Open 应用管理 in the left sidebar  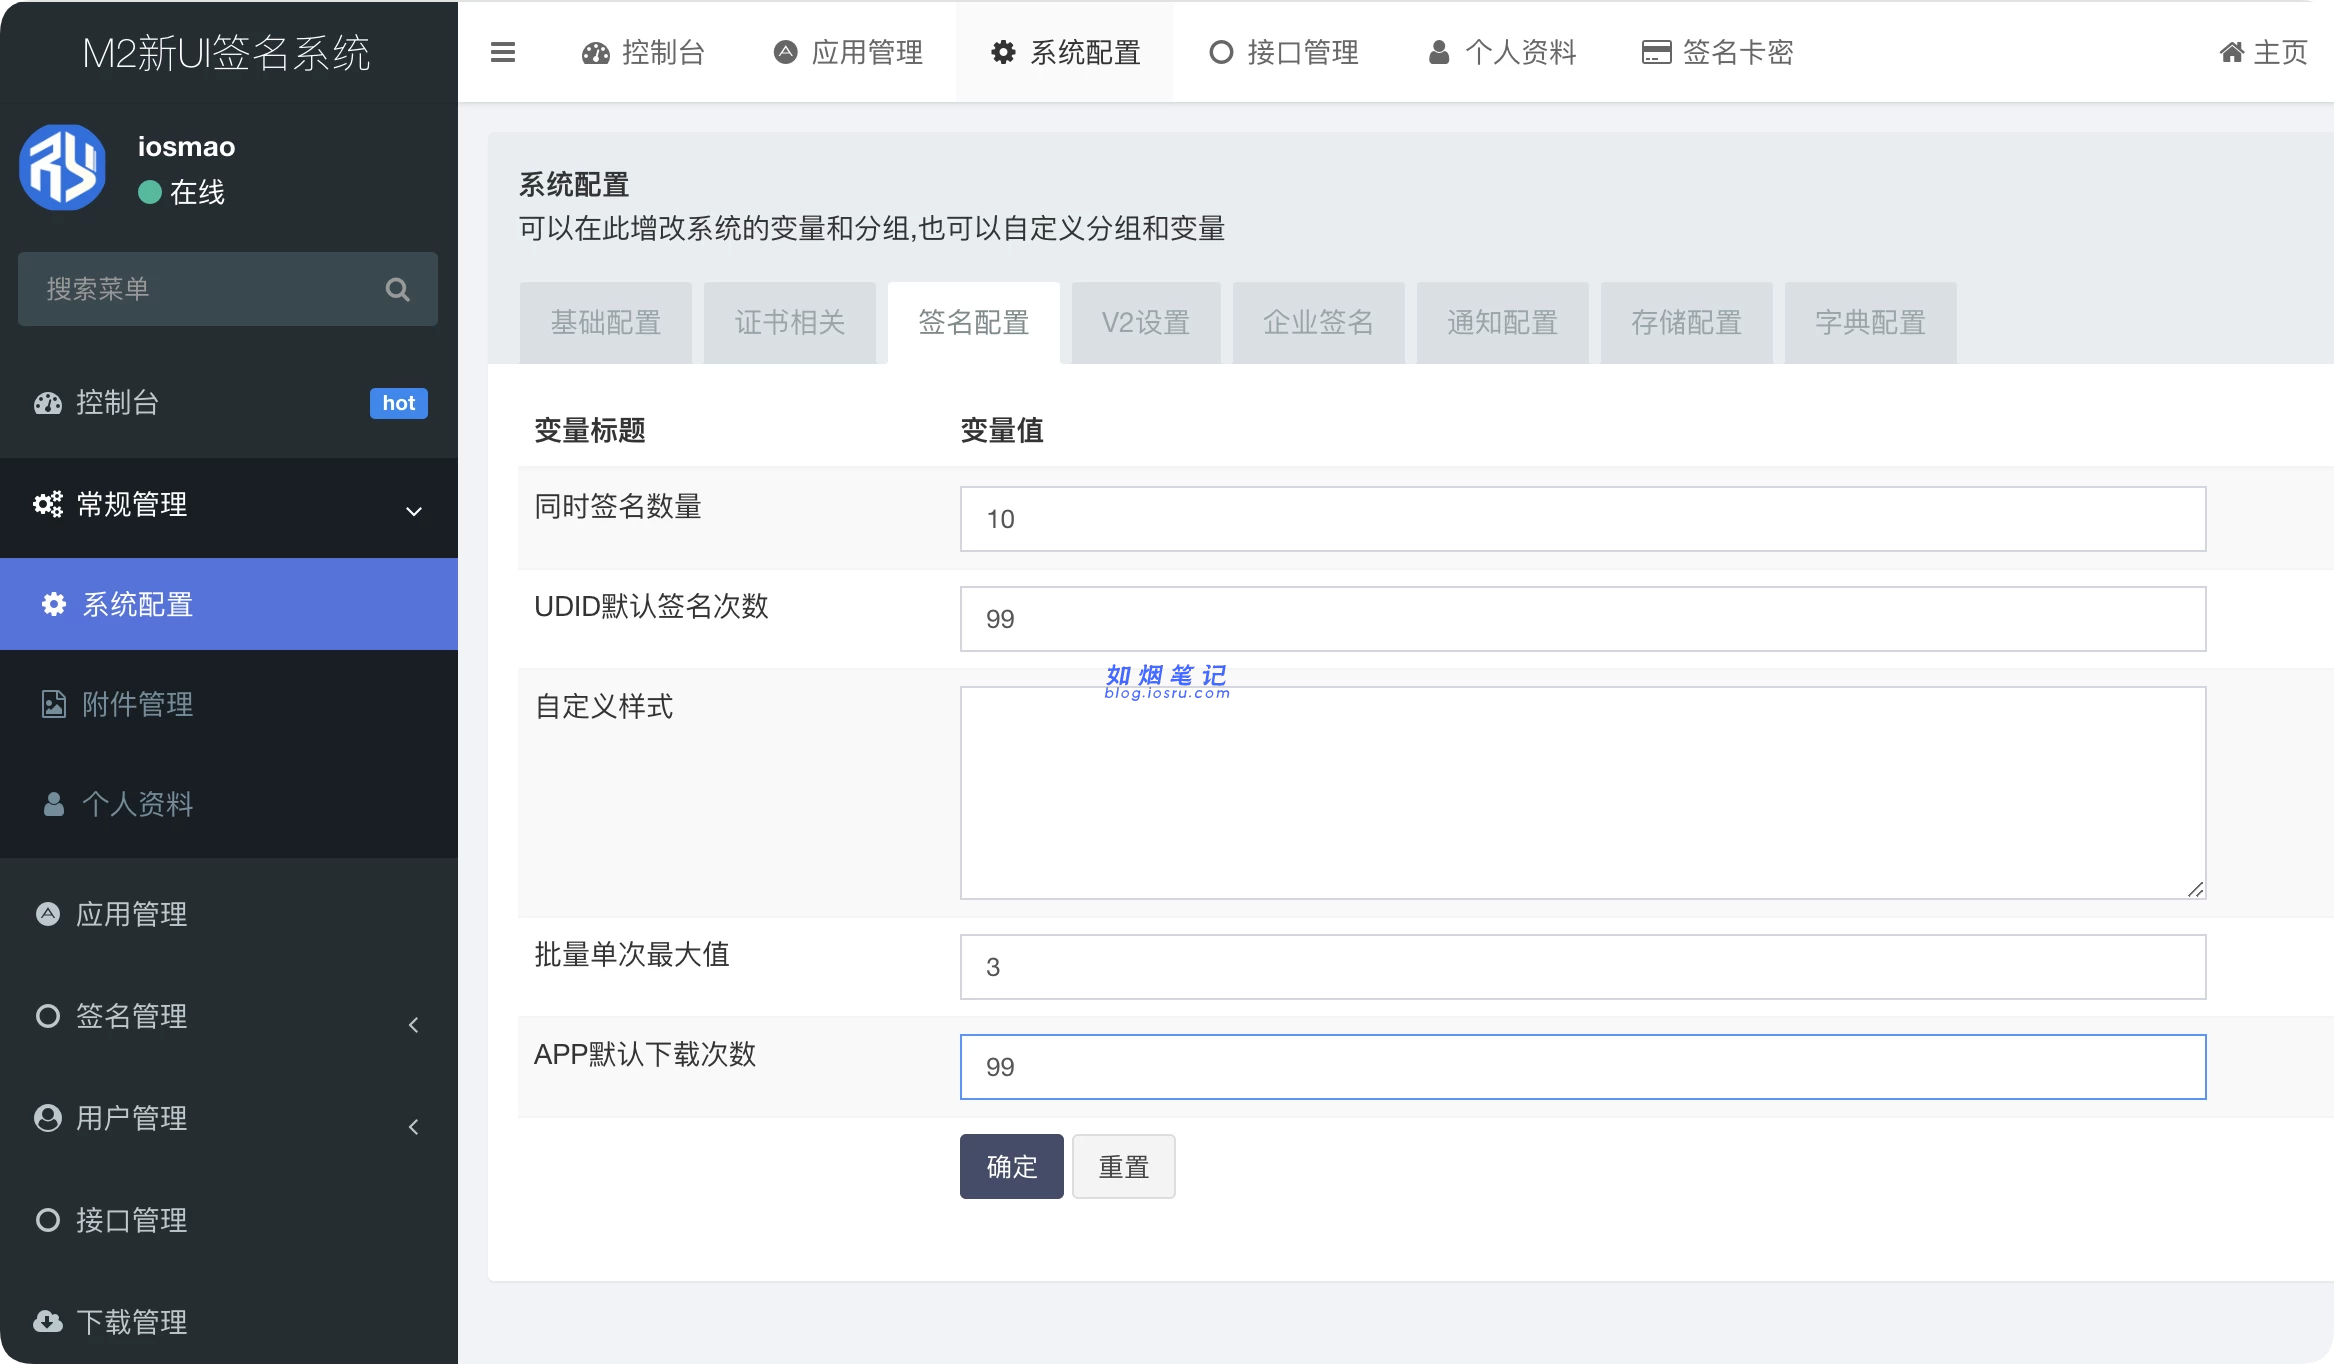pos(130,914)
